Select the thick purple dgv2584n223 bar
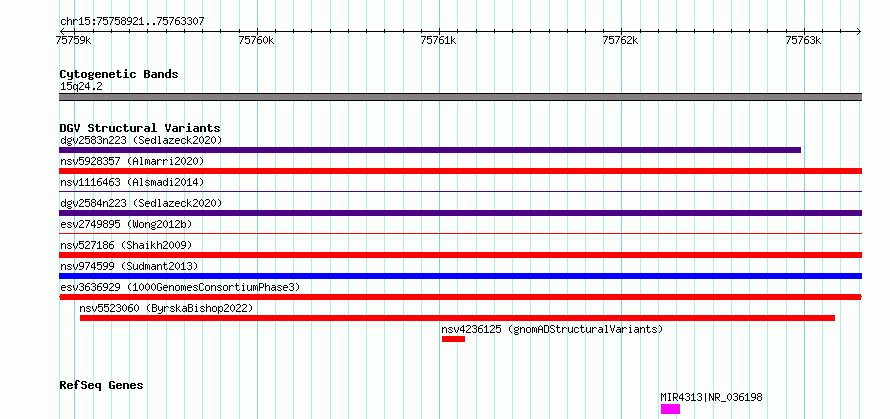 pos(460,213)
